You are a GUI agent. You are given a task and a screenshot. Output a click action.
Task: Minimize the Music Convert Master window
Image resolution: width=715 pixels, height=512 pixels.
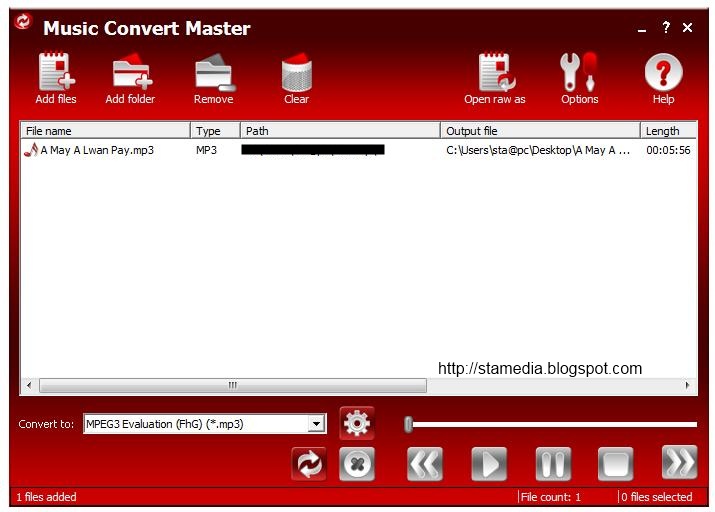point(642,30)
